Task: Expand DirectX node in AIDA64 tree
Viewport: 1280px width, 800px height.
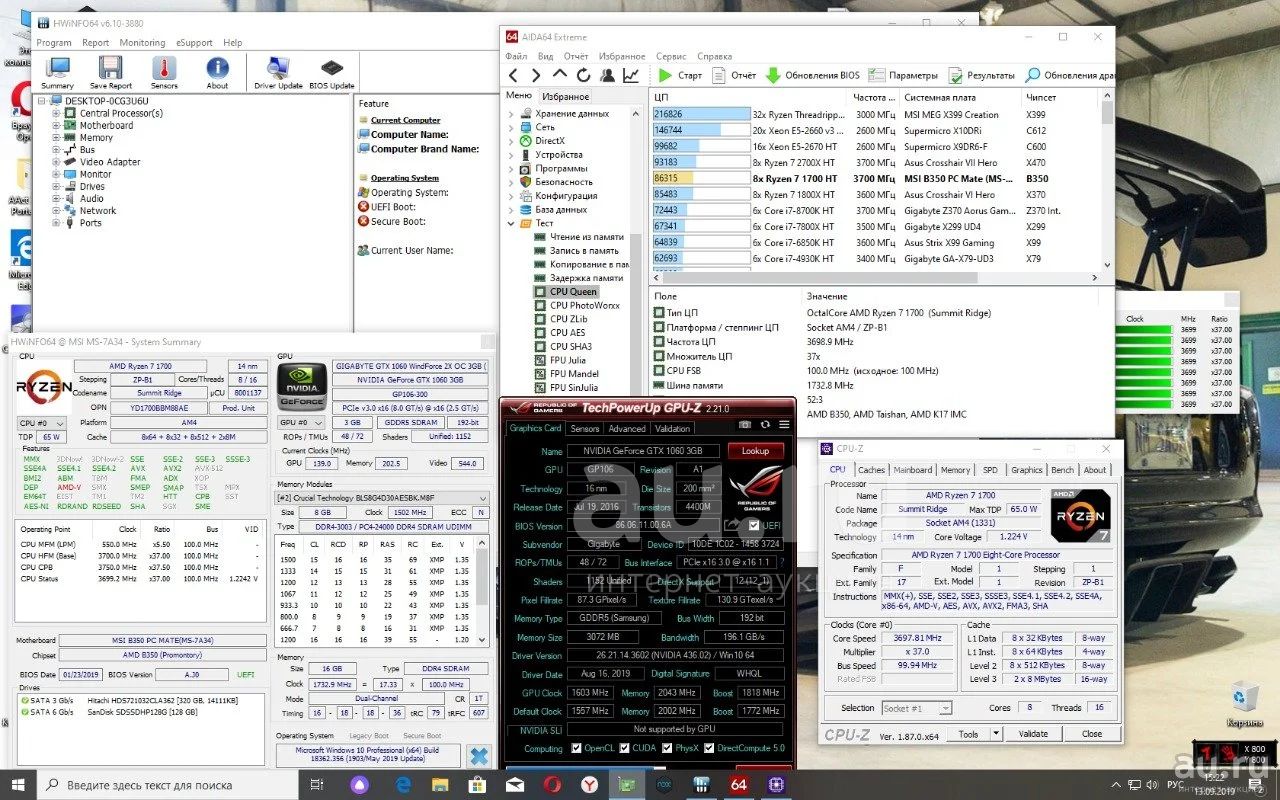Action: click(512, 141)
